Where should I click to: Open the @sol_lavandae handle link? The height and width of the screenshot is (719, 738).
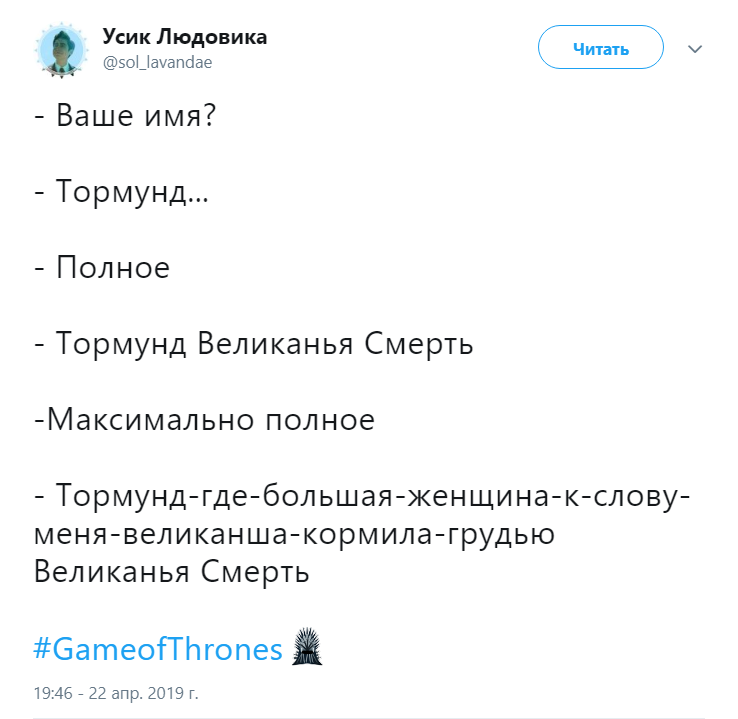click(x=157, y=62)
